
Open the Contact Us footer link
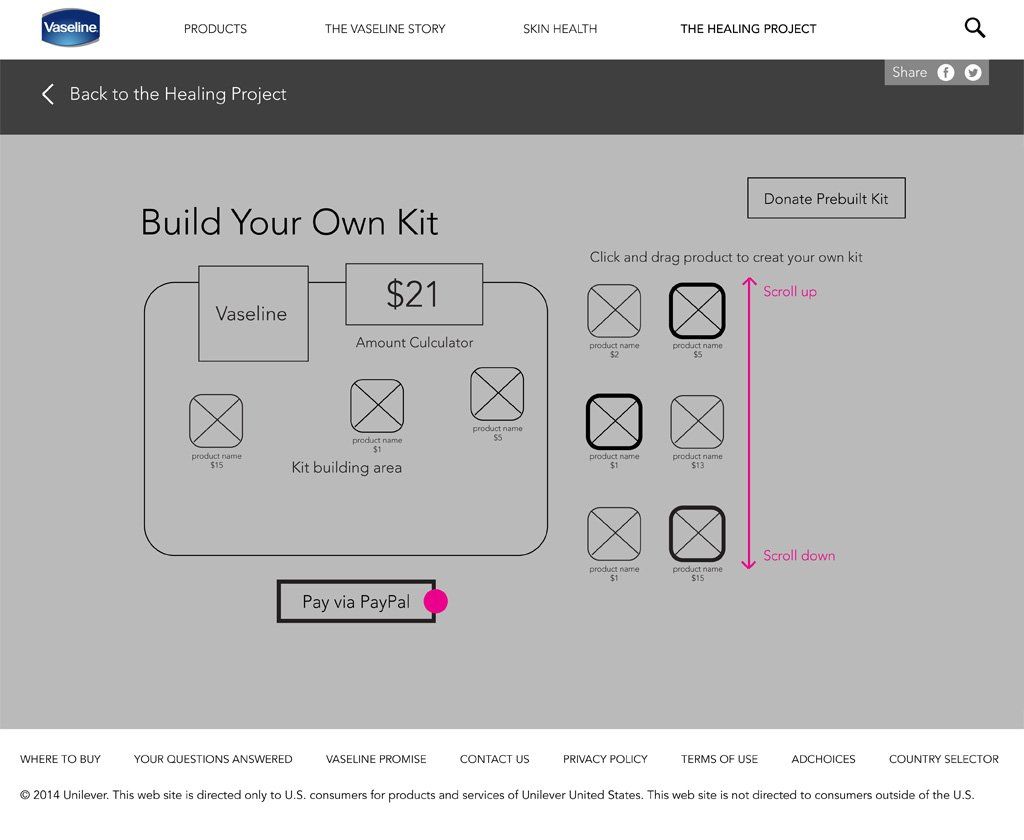tap(494, 759)
